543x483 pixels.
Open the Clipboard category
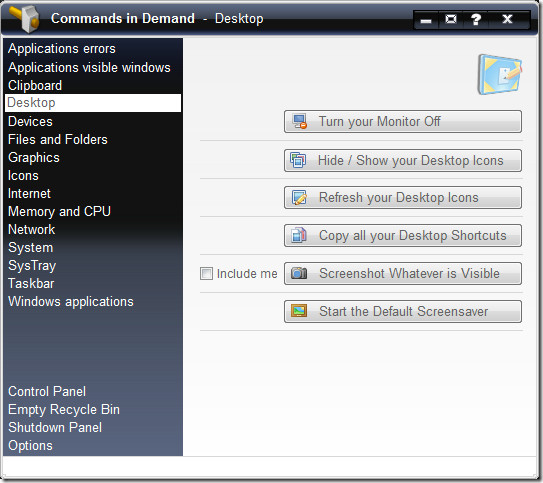[x=35, y=86]
